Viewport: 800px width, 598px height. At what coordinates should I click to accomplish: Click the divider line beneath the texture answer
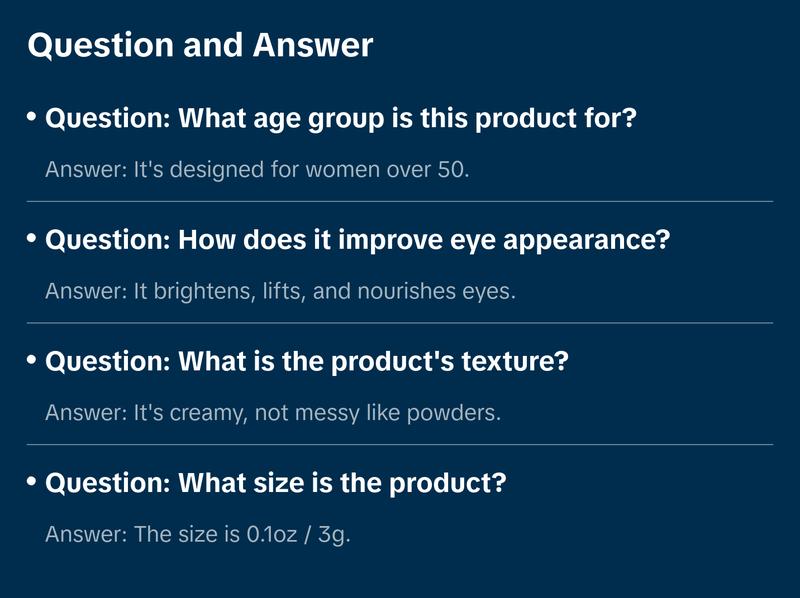(400, 444)
